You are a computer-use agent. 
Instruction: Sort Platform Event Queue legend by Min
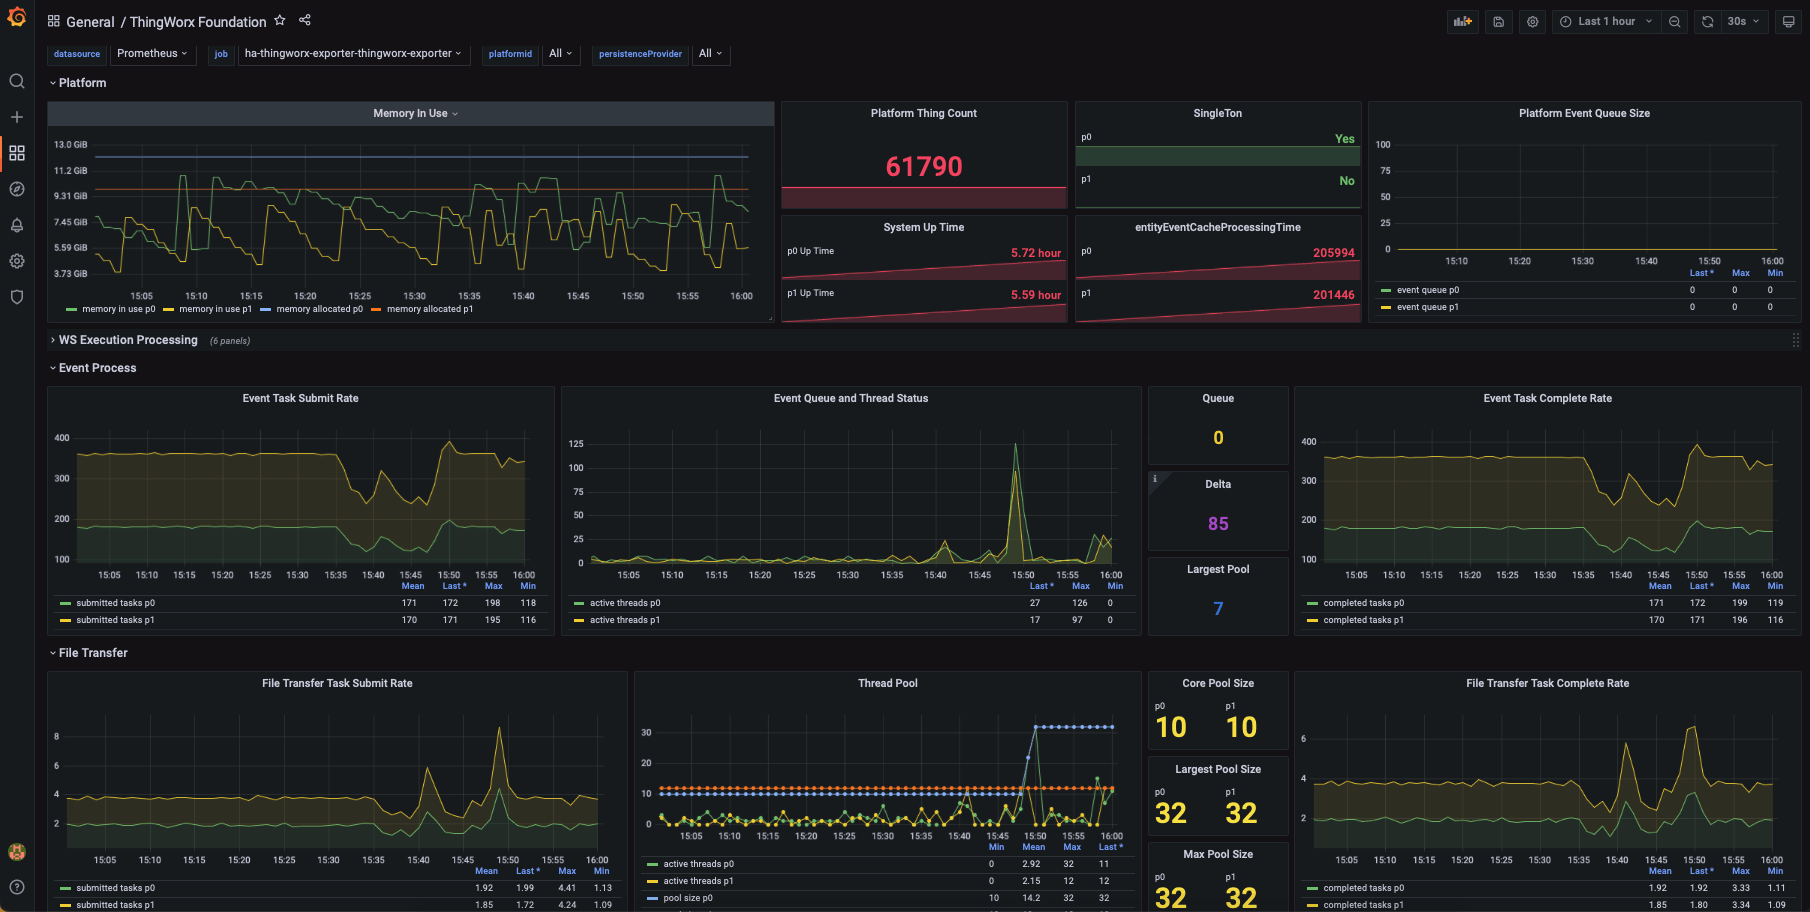click(1775, 273)
